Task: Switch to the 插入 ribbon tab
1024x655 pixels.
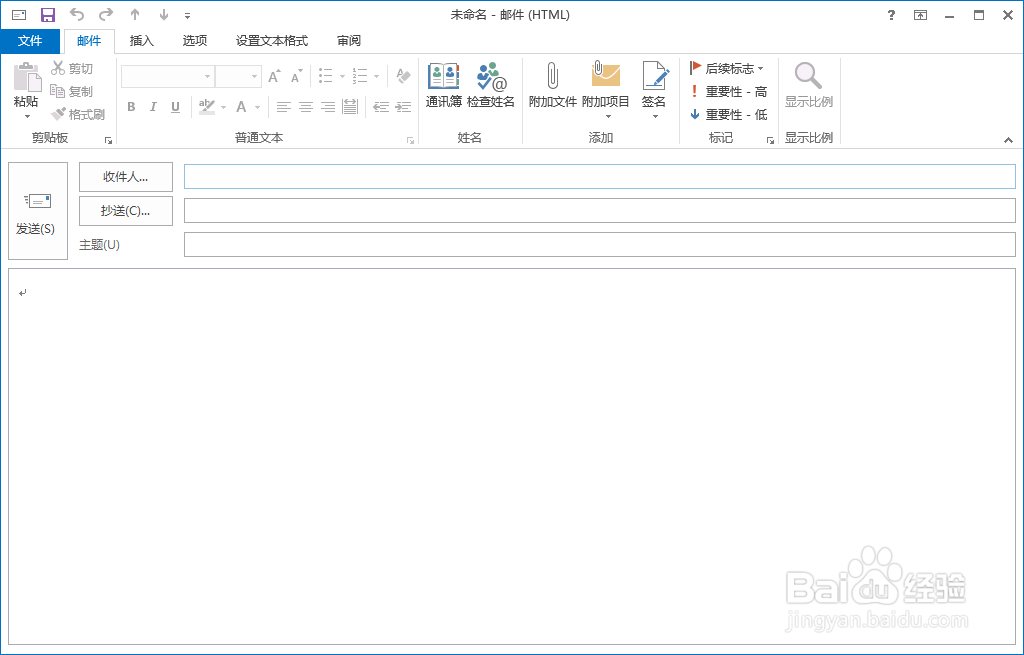Action: [140, 41]
